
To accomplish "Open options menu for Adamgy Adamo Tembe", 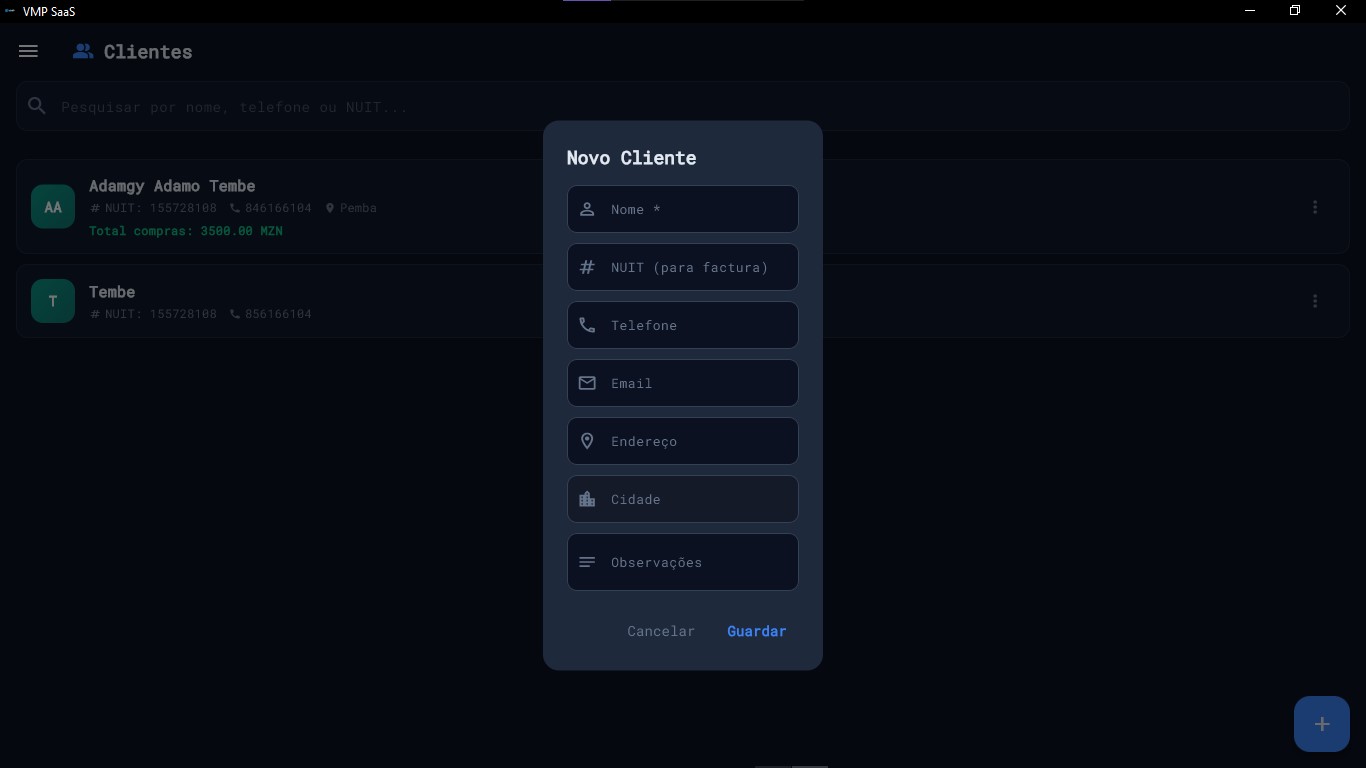I will [1315, 207].
